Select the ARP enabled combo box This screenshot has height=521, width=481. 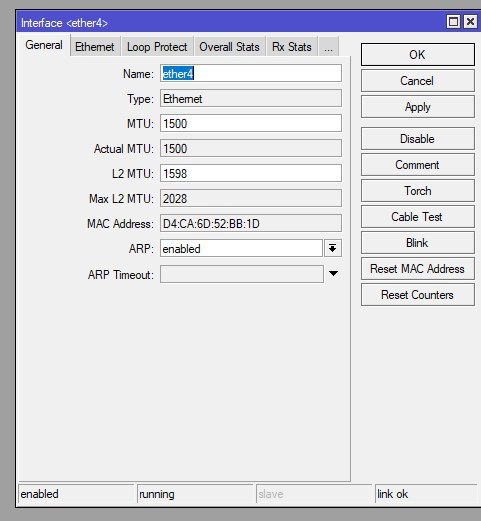click(241, 248)
